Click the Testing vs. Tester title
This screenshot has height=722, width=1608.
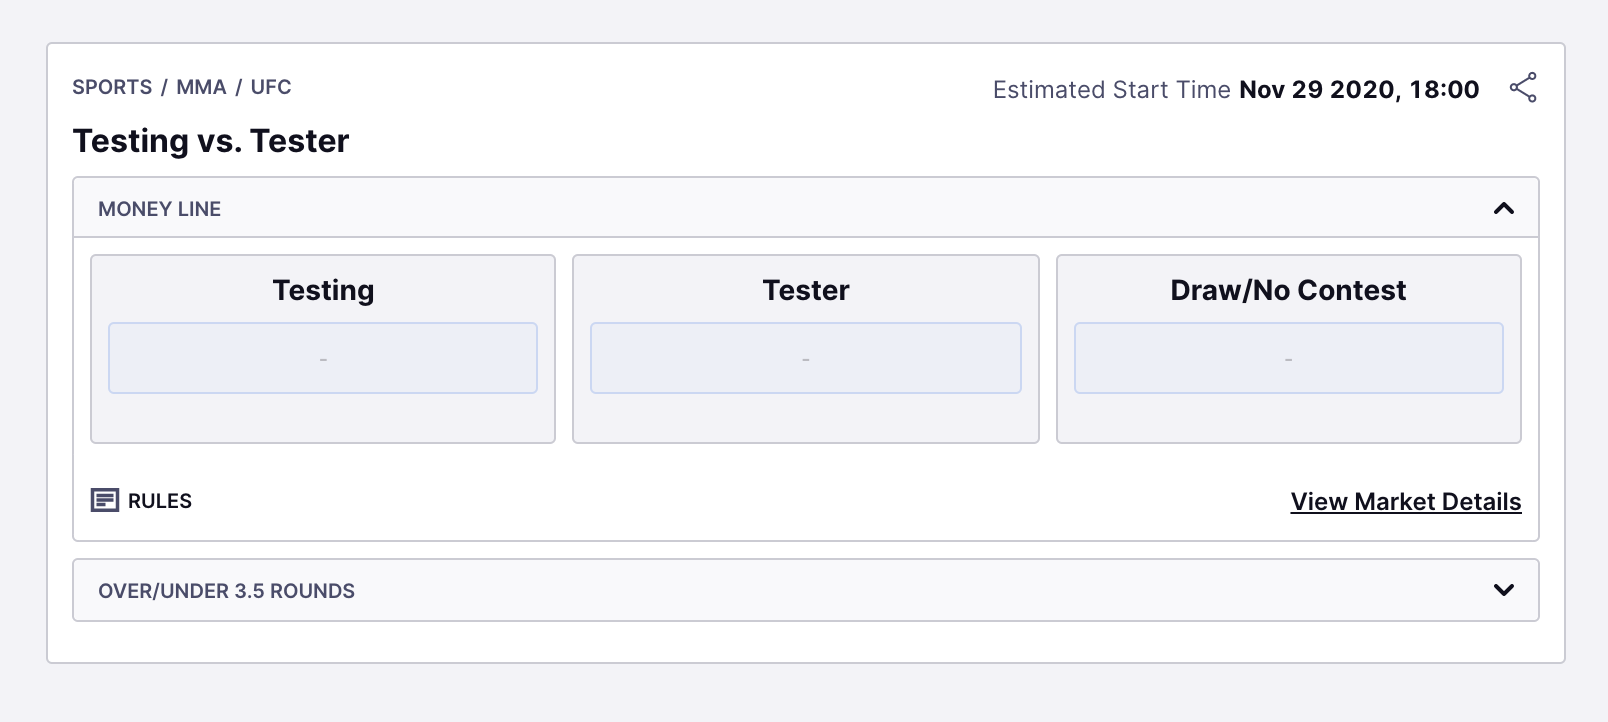click(x=210, y=141)
